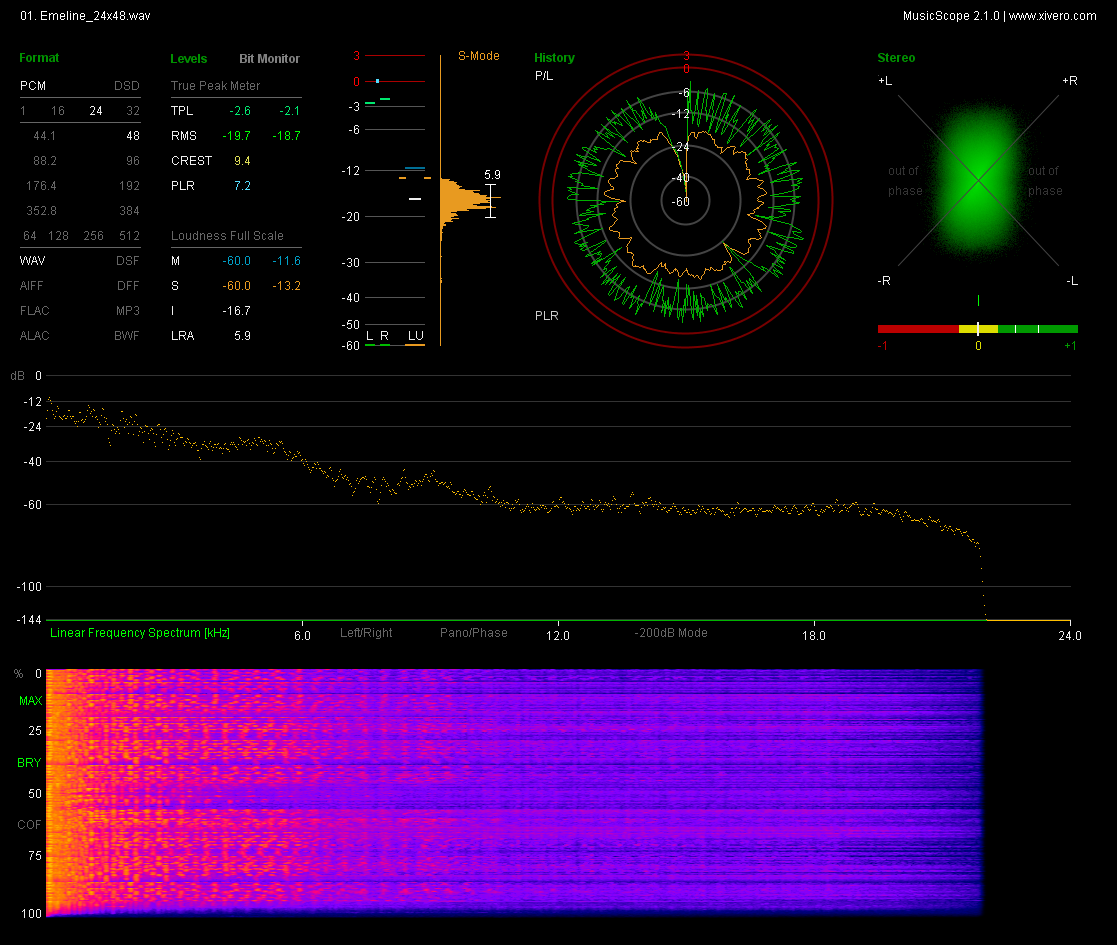
Task: Select BRY spectrogram color mode
Action: coord(29,763)
